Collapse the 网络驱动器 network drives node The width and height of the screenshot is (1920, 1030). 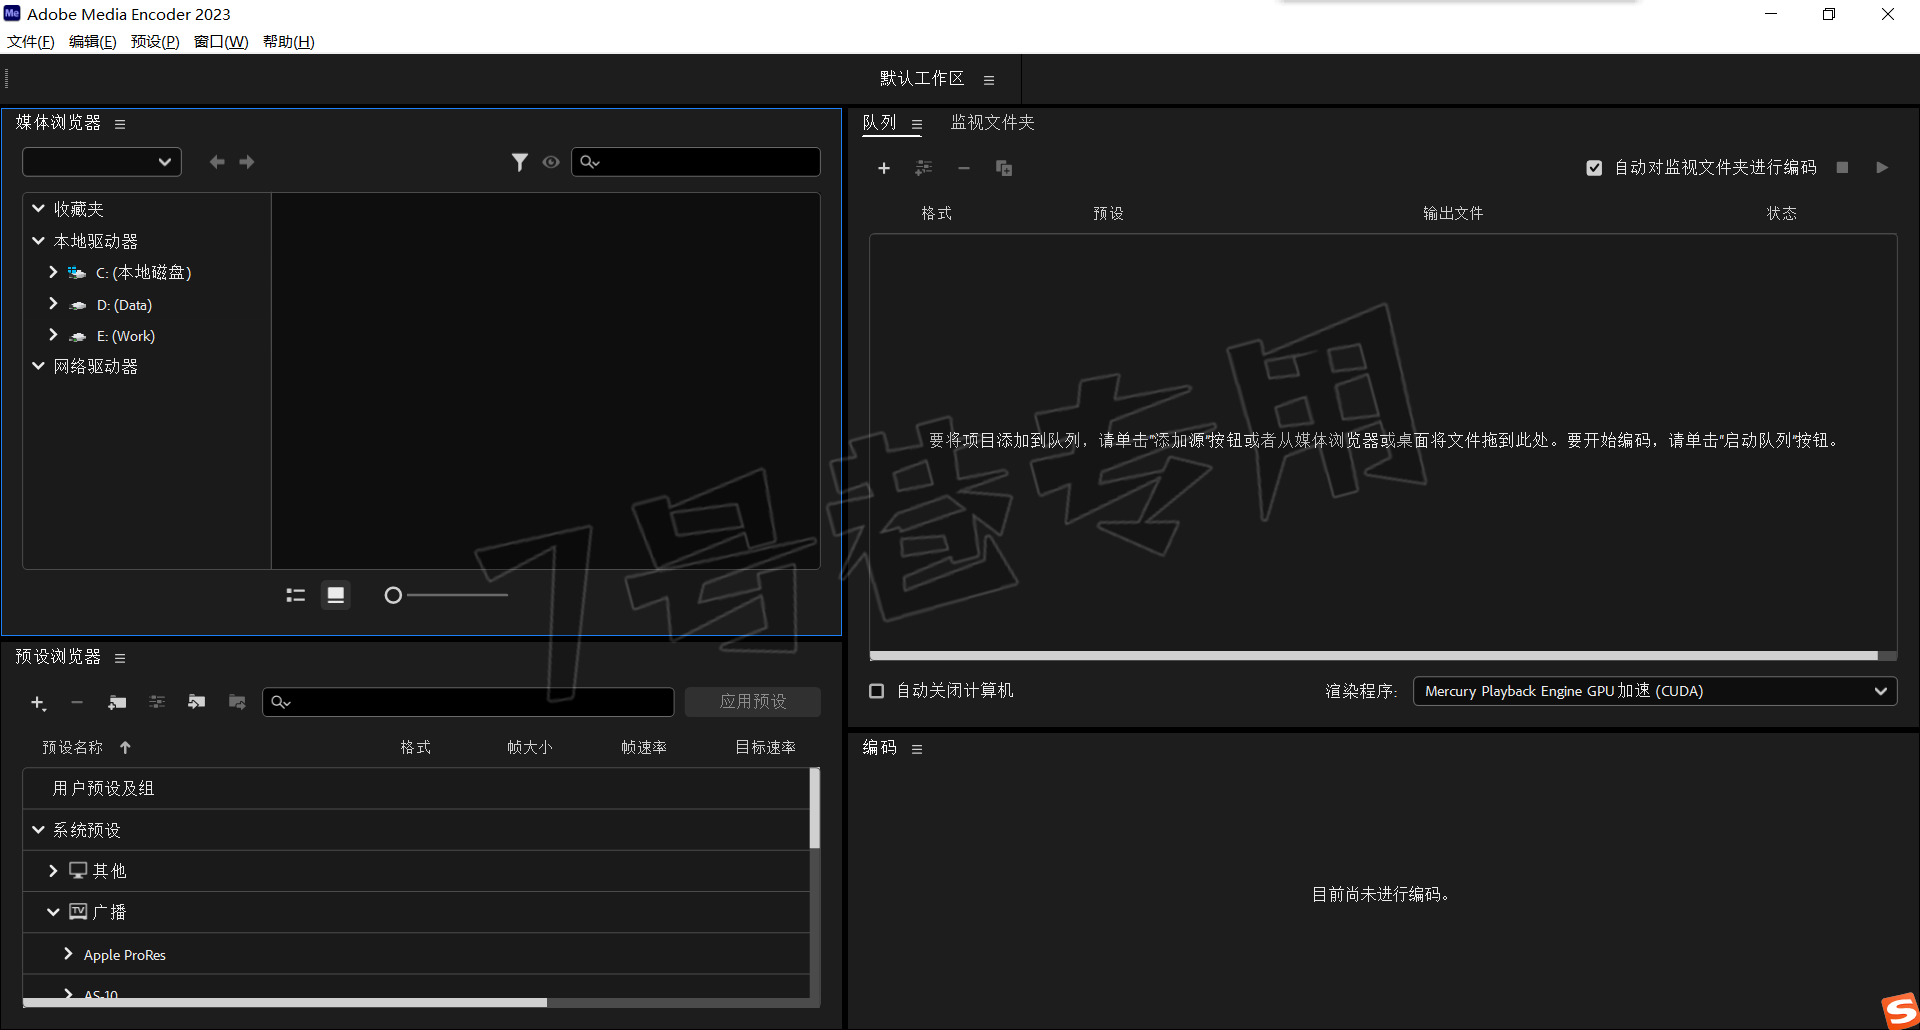click(38, 366)
